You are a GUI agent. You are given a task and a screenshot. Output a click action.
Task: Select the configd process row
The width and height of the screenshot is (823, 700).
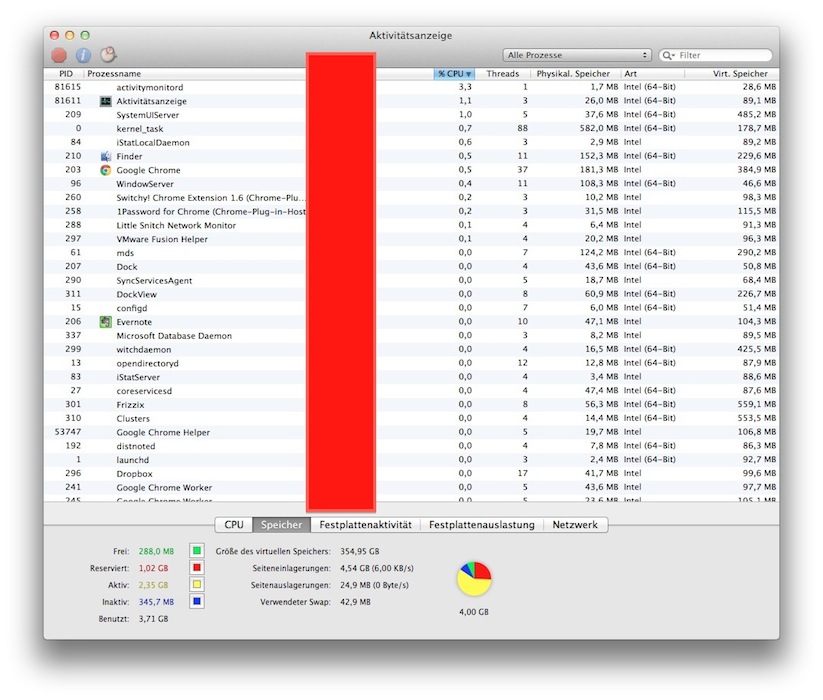coord(412,308)
